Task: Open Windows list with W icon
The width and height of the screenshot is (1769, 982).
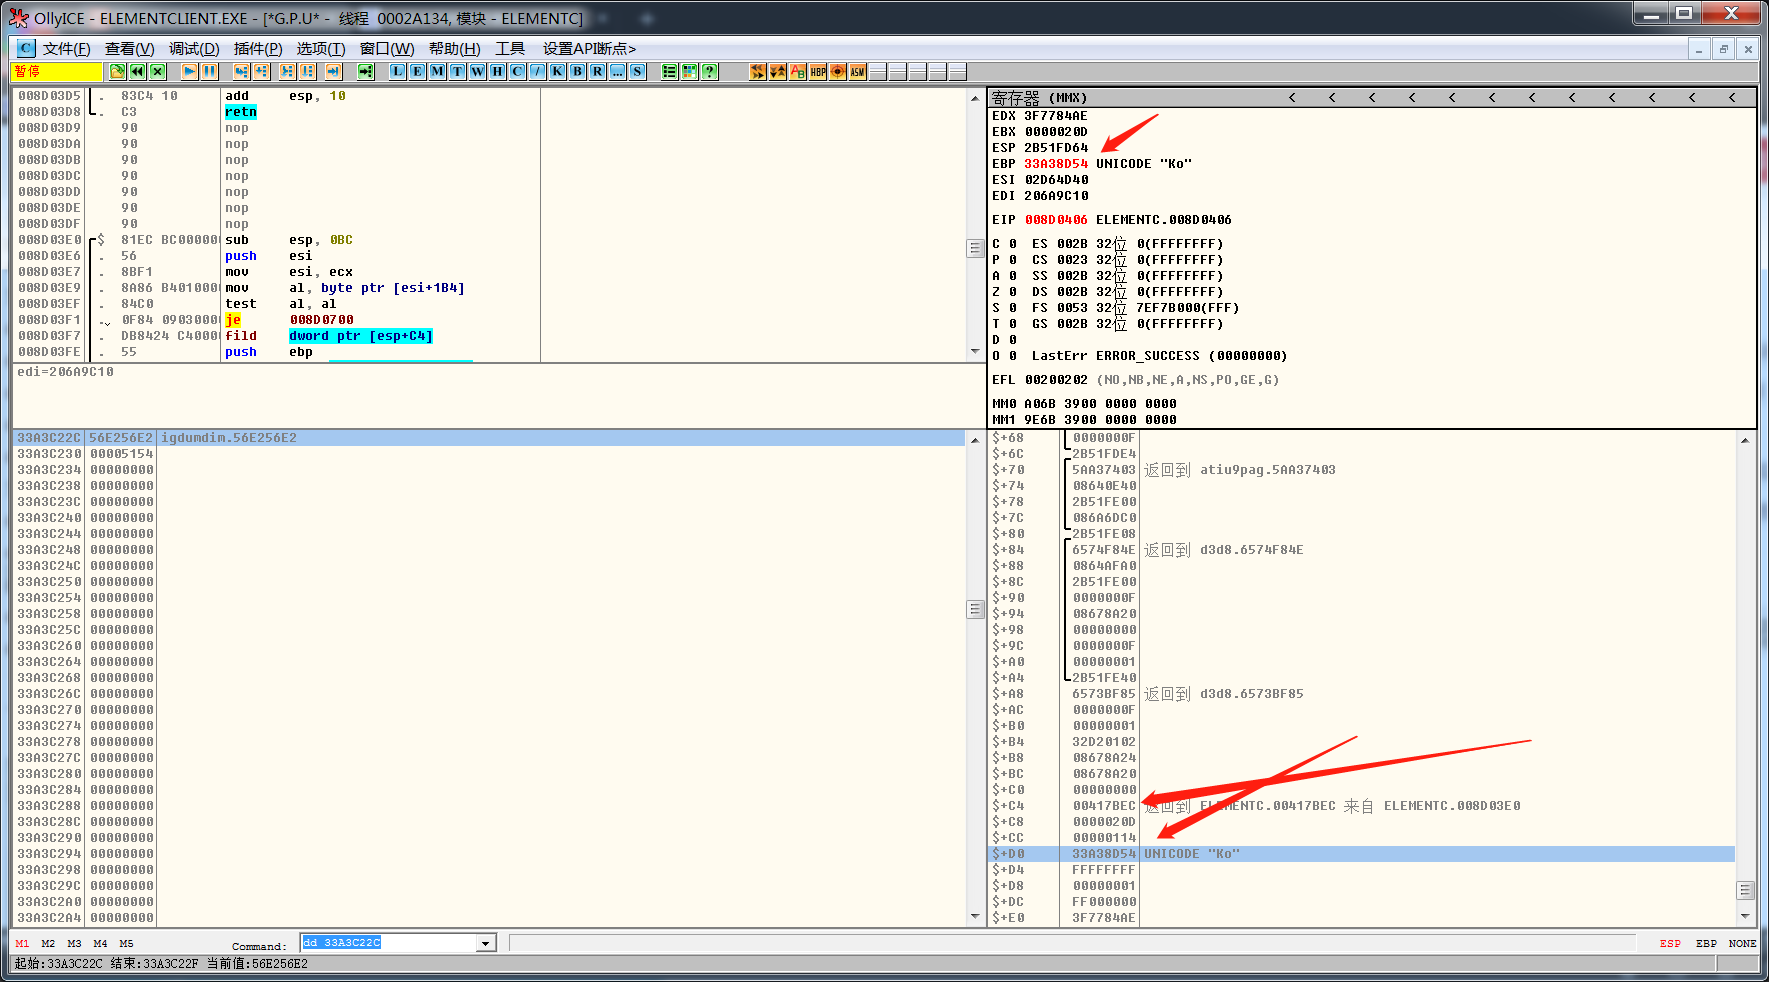Action: [x=478, y=71]
